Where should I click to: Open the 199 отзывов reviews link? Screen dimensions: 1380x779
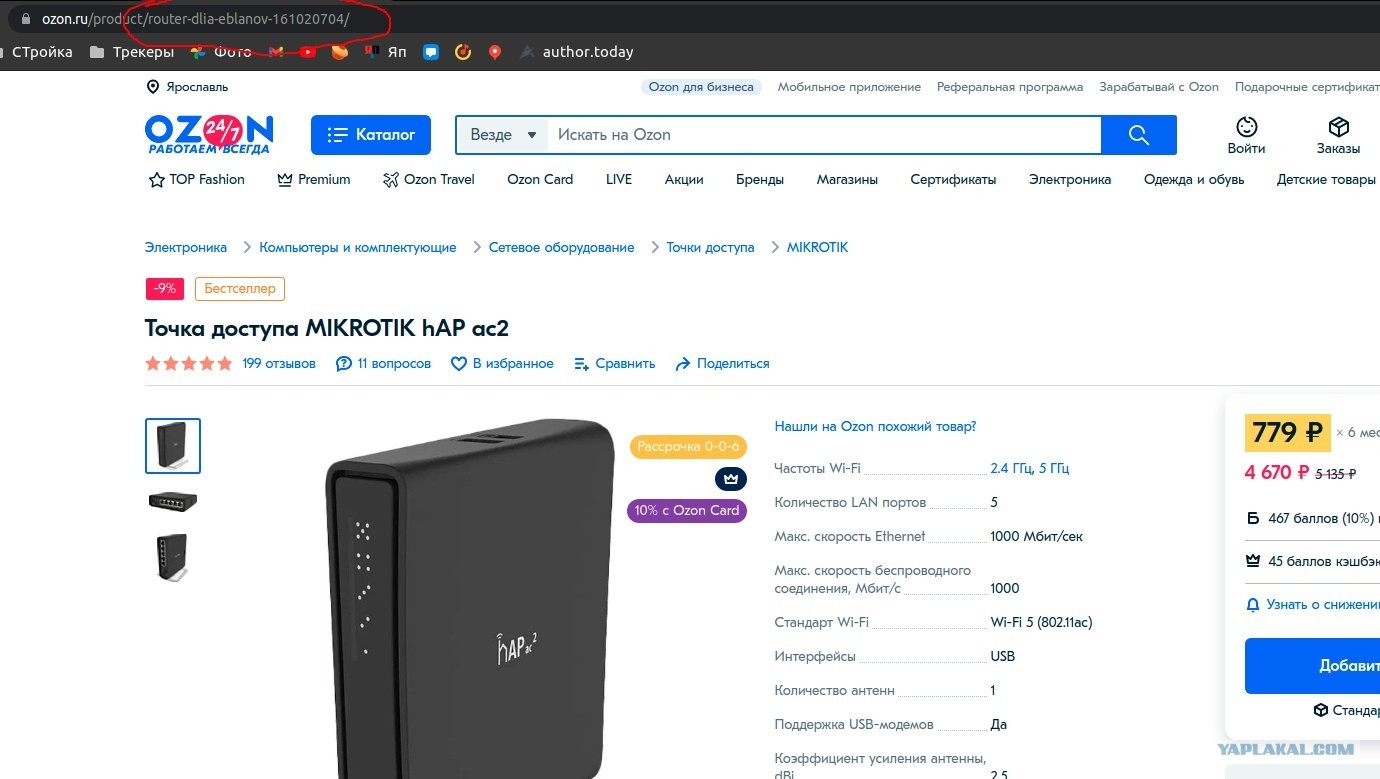point(279,364)
